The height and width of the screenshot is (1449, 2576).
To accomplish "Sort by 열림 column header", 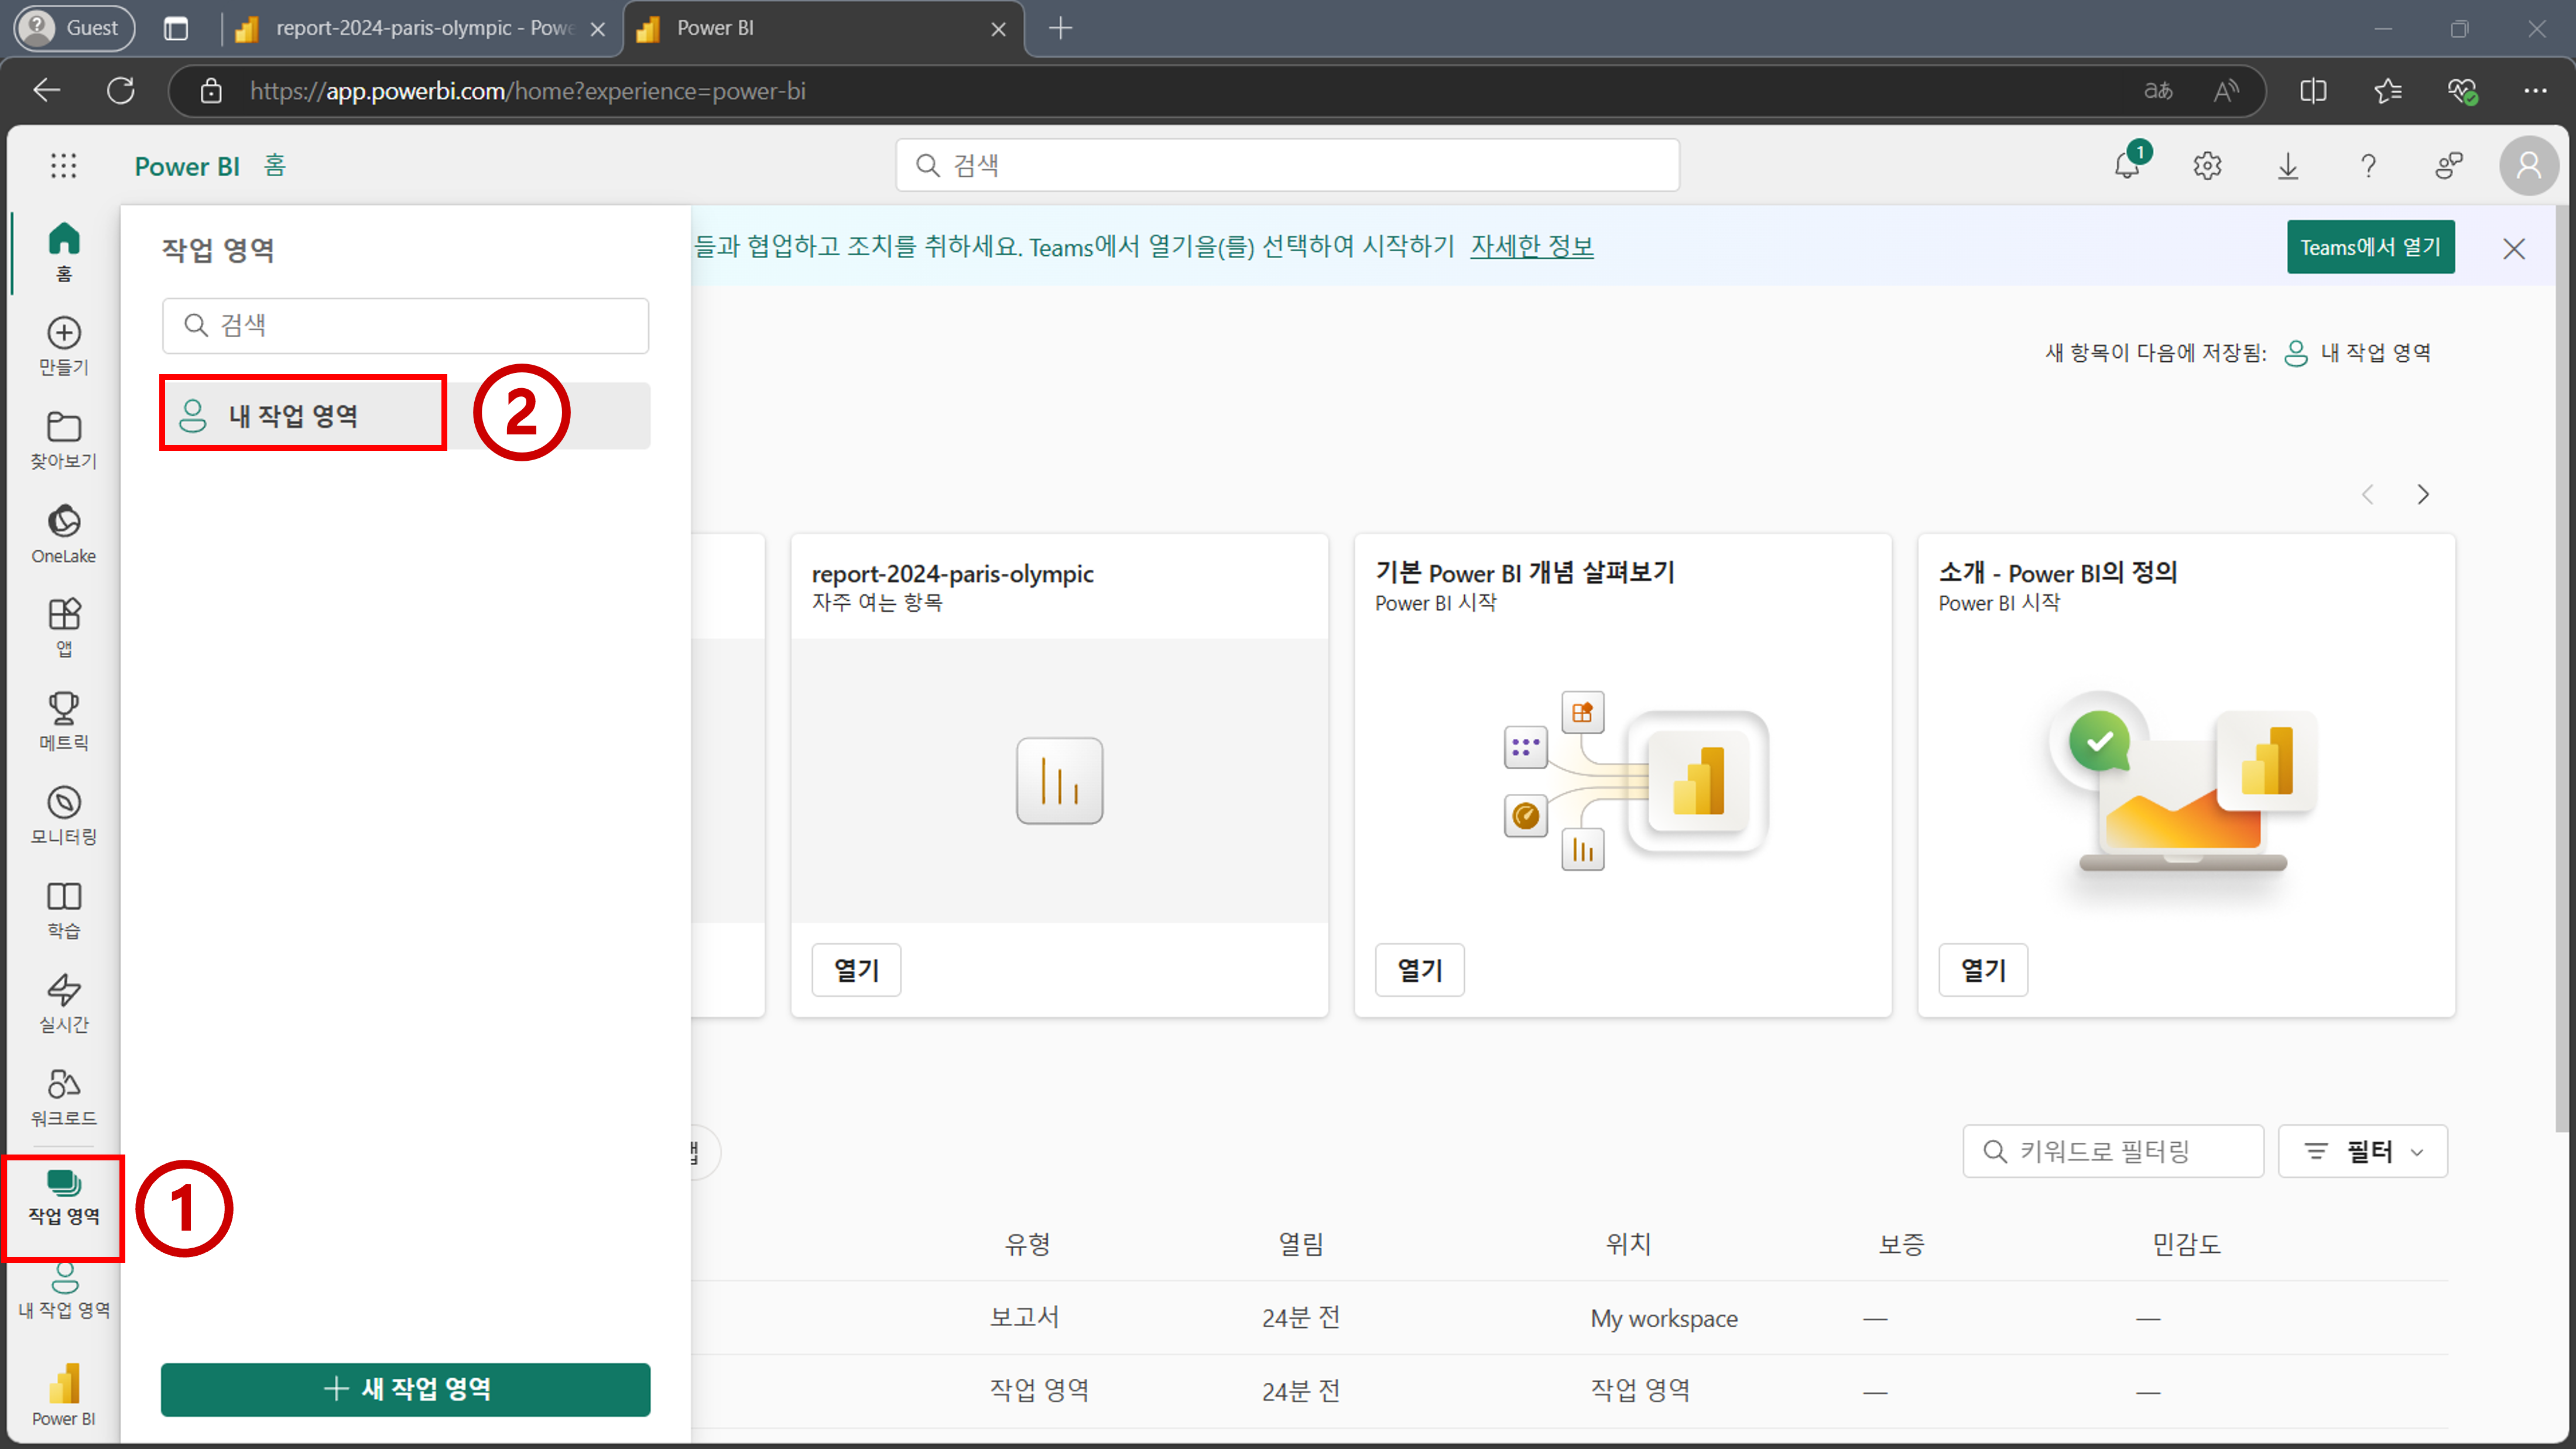I will tap(1301, 1244).
